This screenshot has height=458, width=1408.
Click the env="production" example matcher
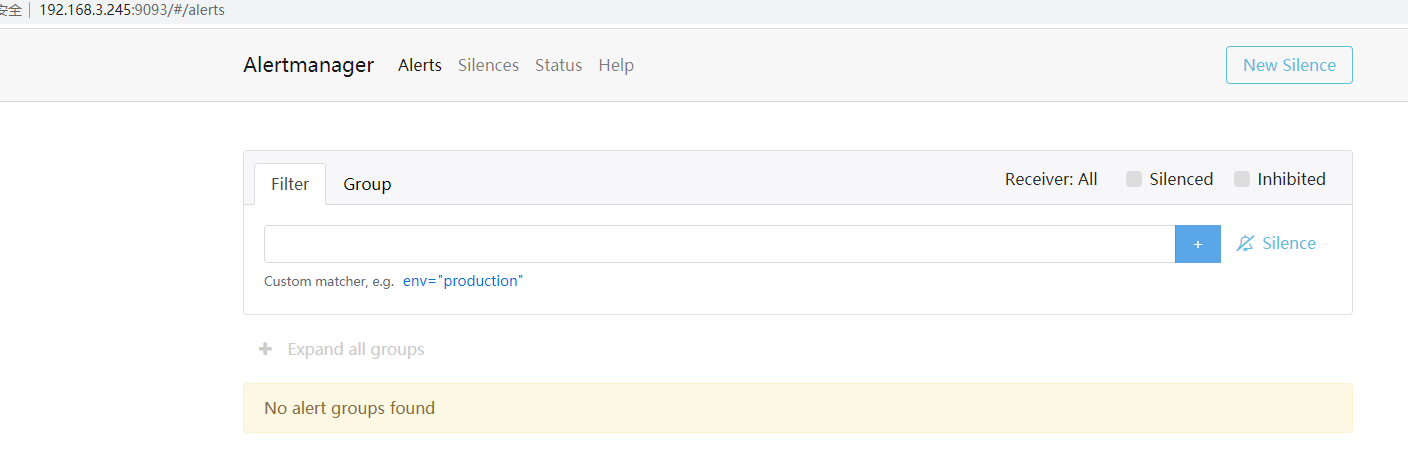tap(463, 281)
